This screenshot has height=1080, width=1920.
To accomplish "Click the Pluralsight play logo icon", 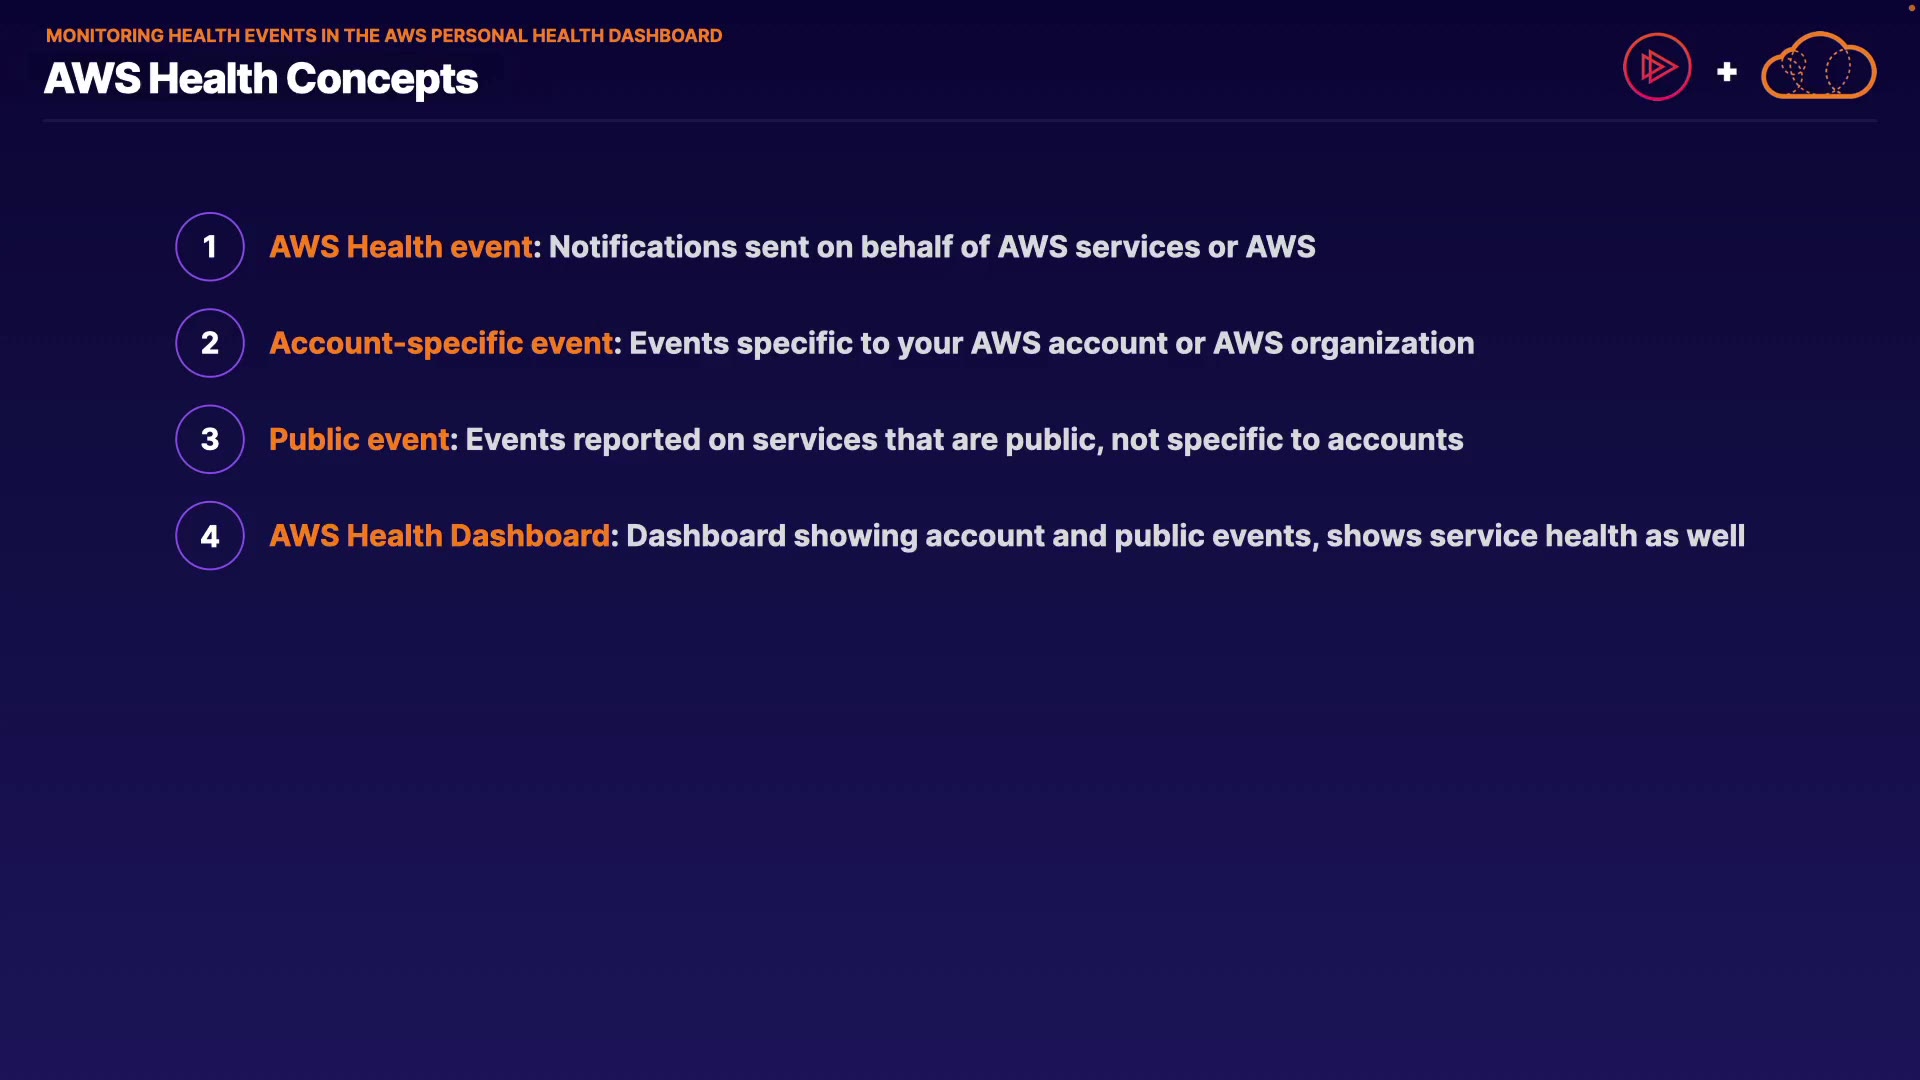I will point(1657,67).
